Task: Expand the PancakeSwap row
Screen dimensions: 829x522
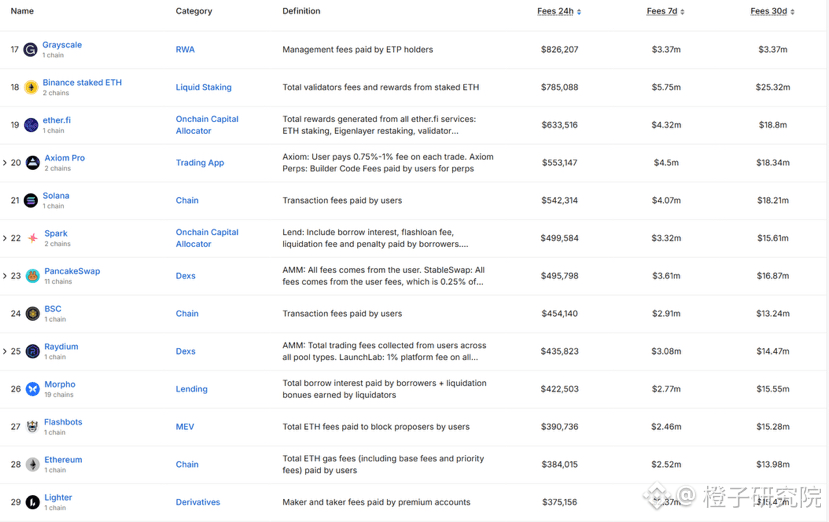Action: [5, 276]
